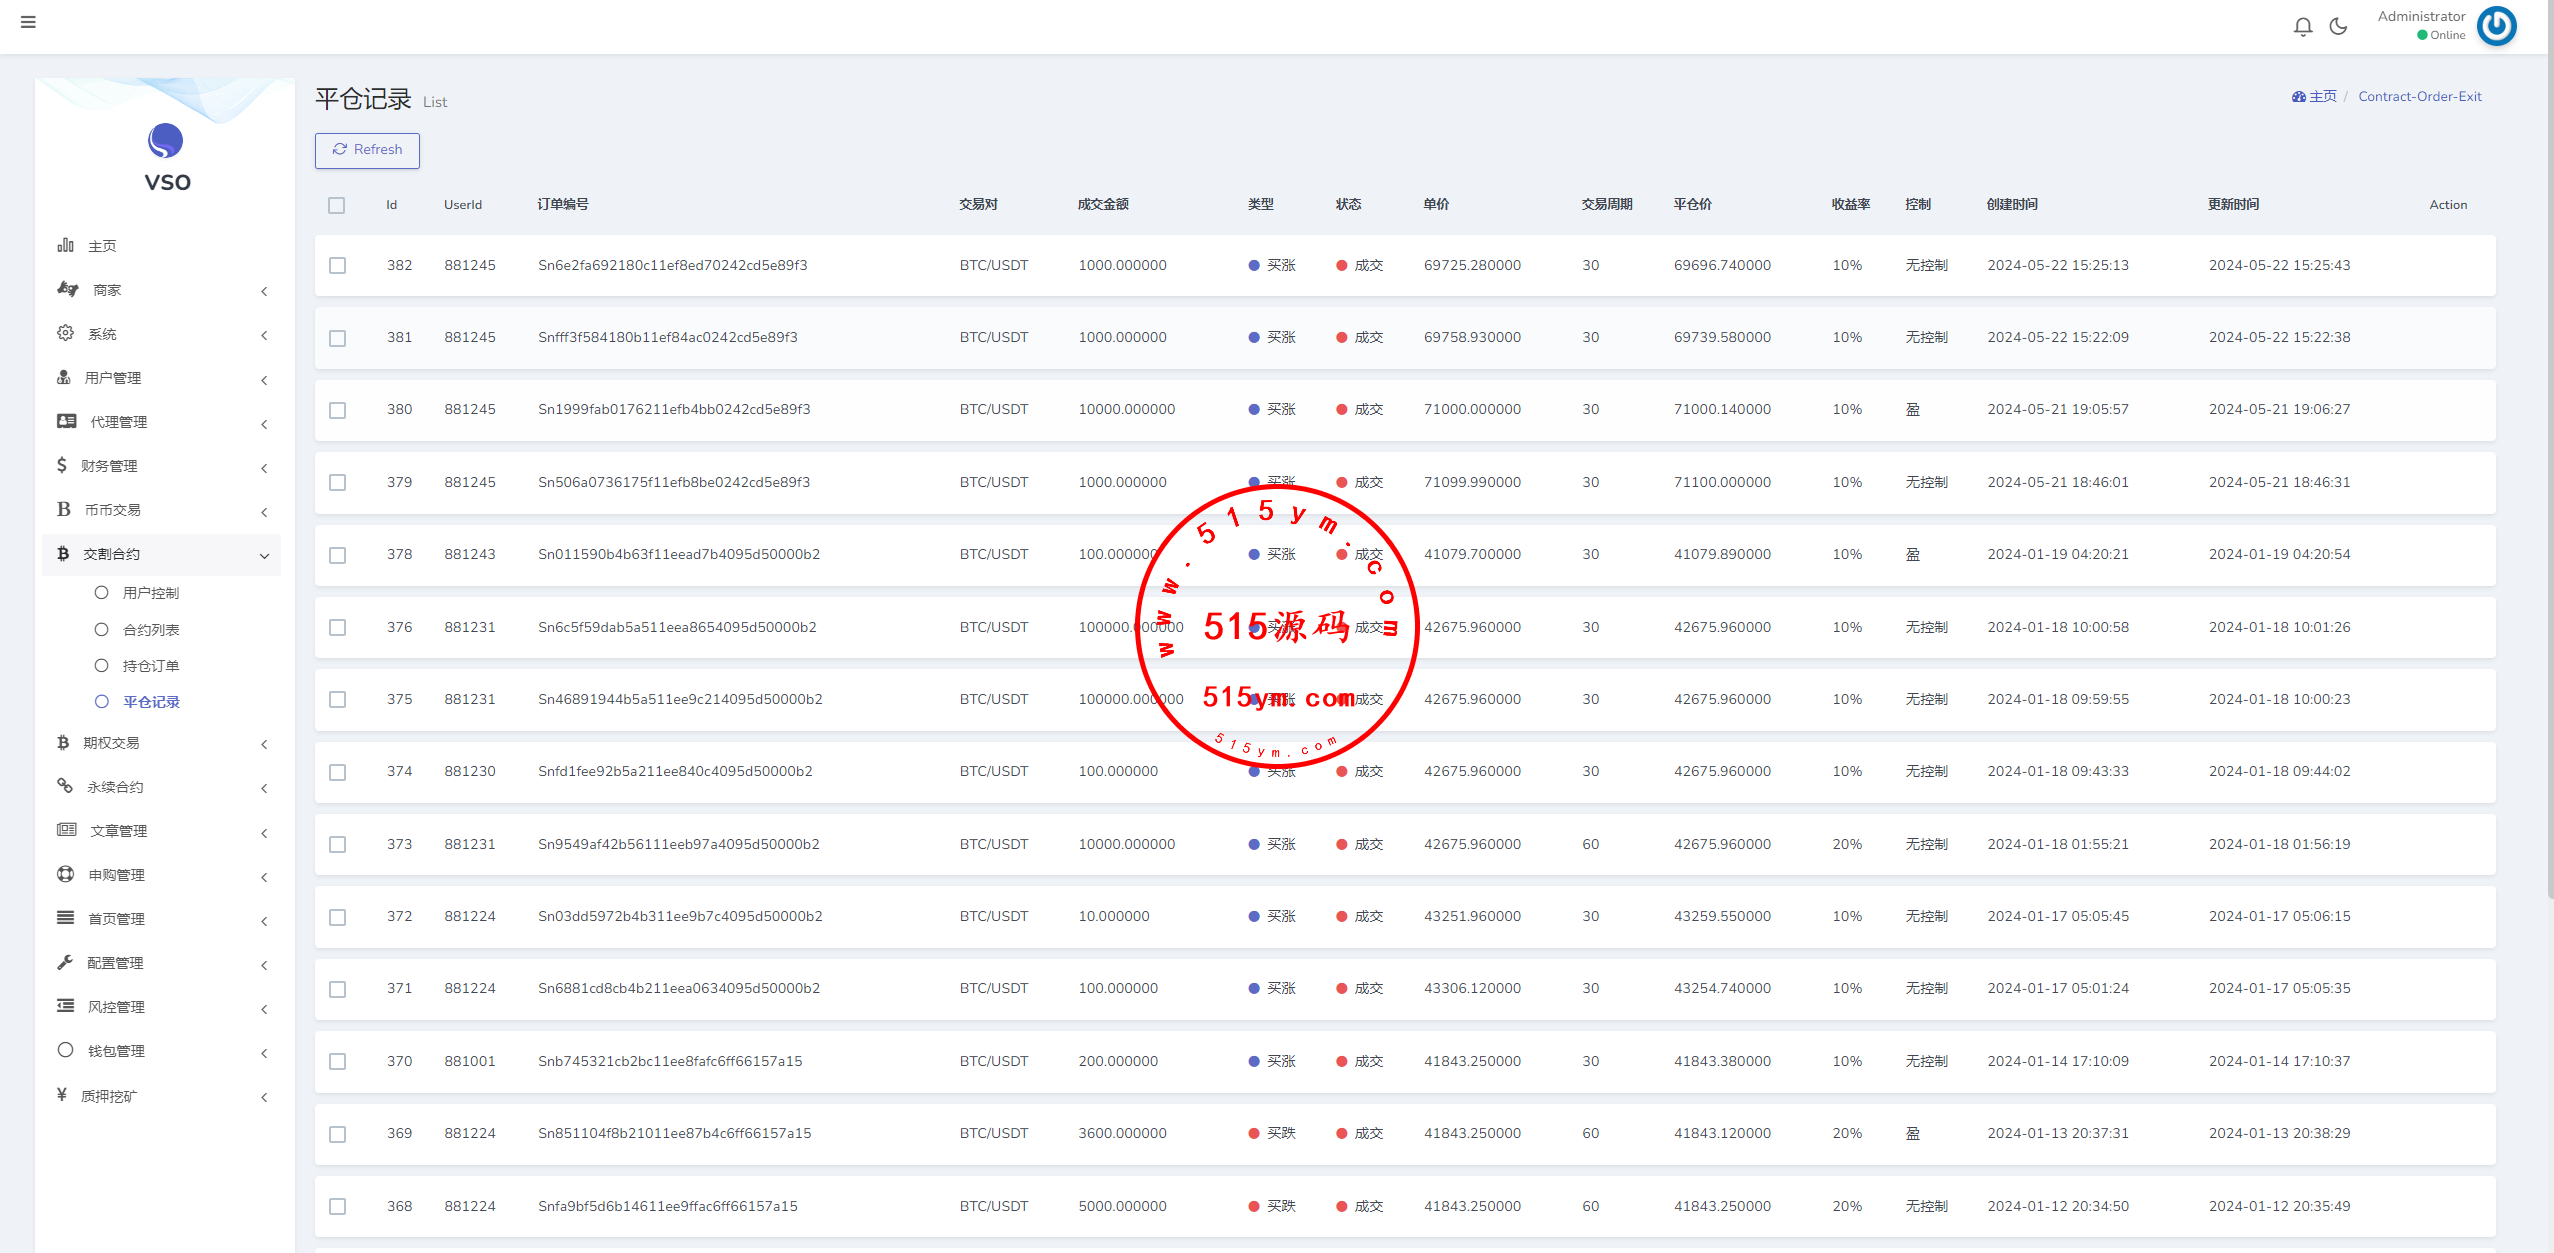This screenshot has height=1253, width=2554.
Task: Click the 财务管理 dollar icon
Action: 62,465
